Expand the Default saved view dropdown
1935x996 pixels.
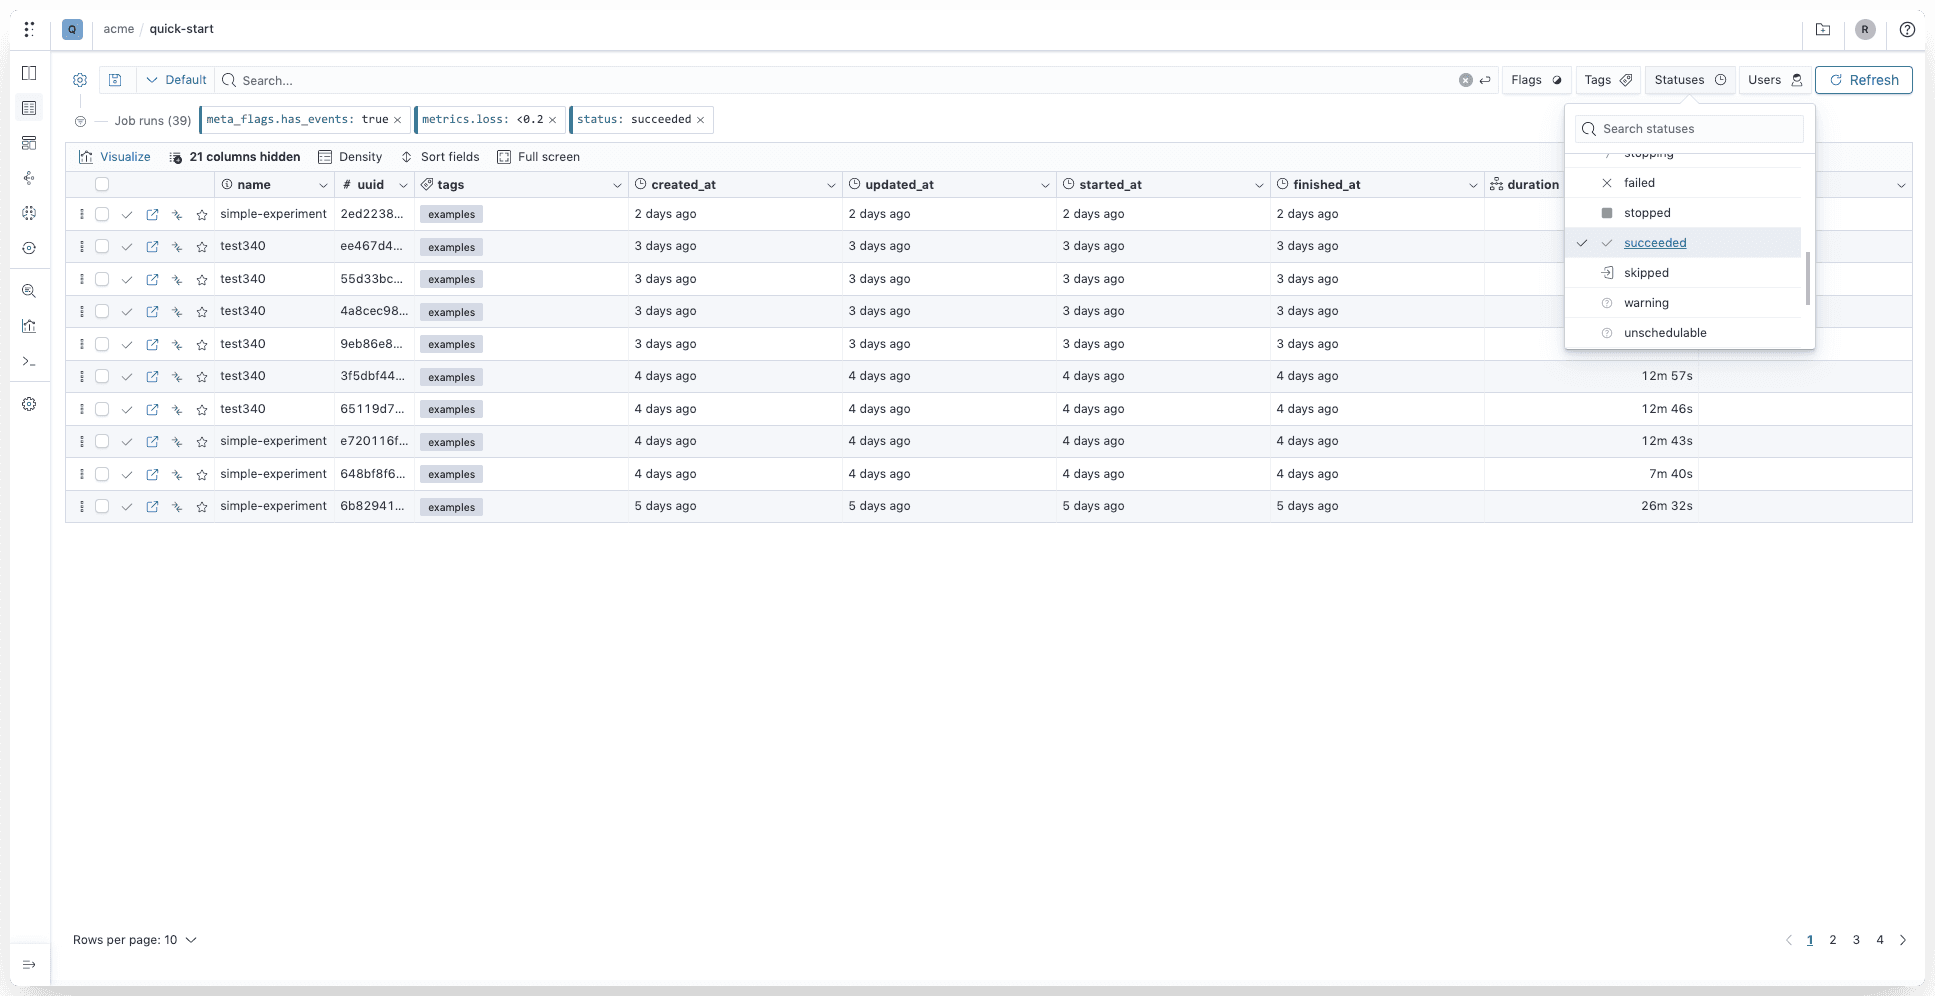pyautogui.click(x=176, y=79)
